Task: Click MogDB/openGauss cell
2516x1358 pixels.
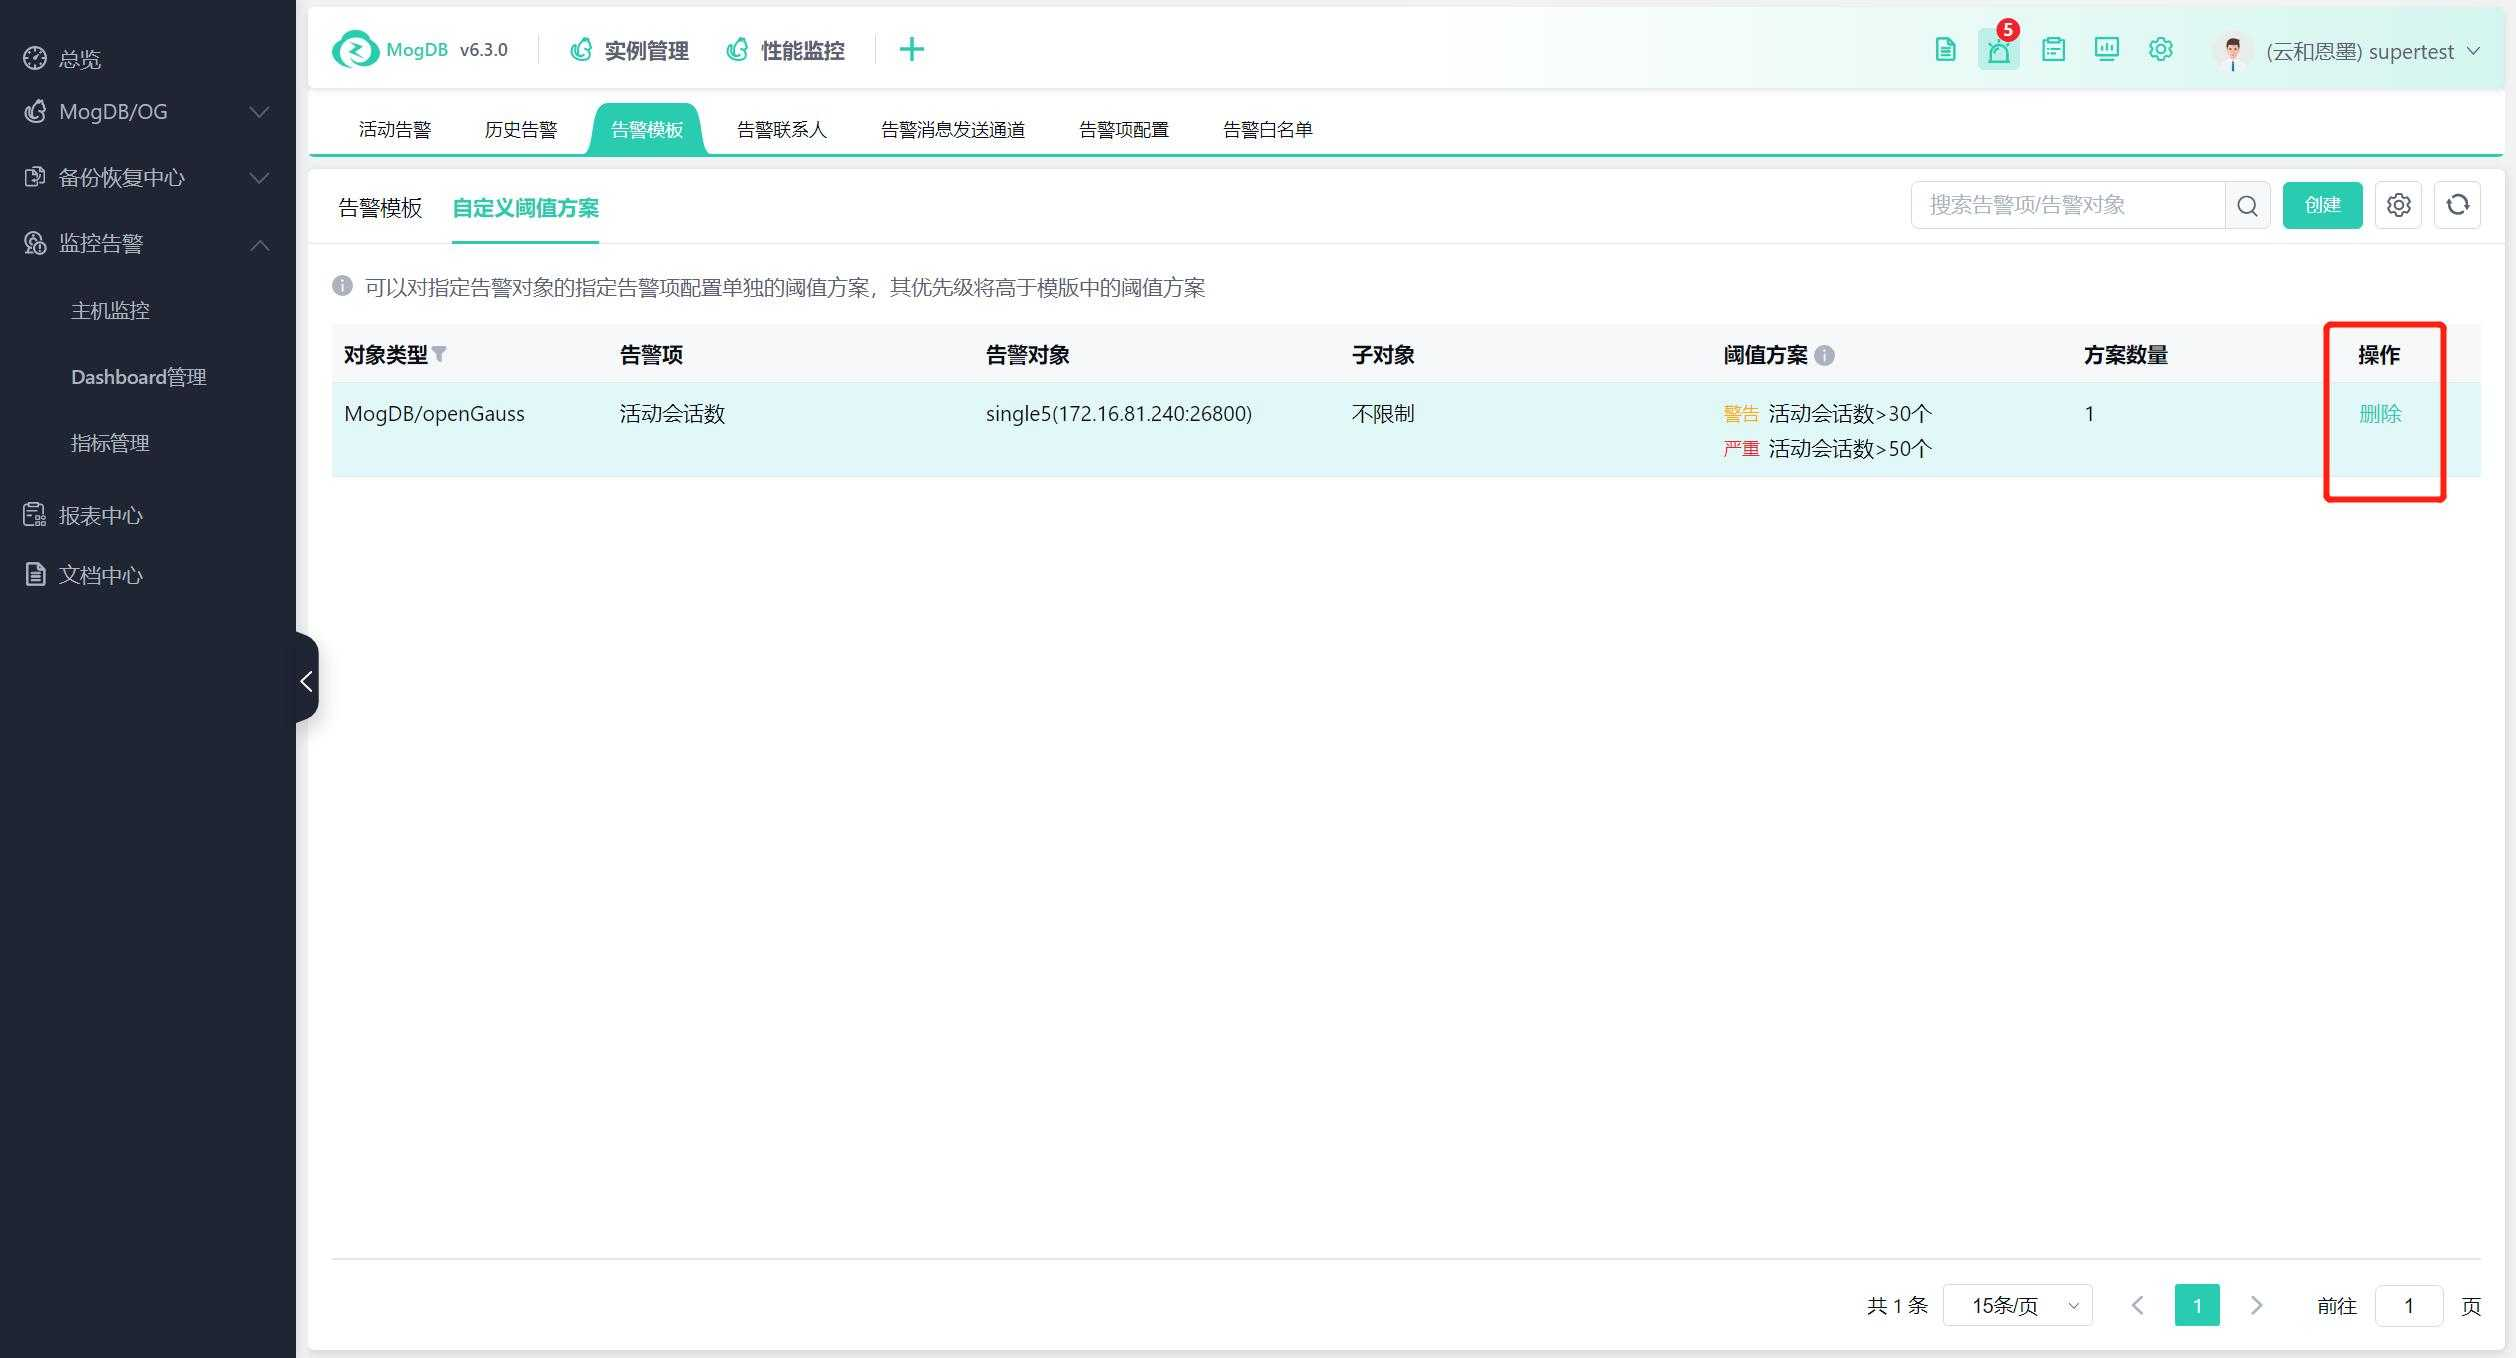Action: [434, 414]
